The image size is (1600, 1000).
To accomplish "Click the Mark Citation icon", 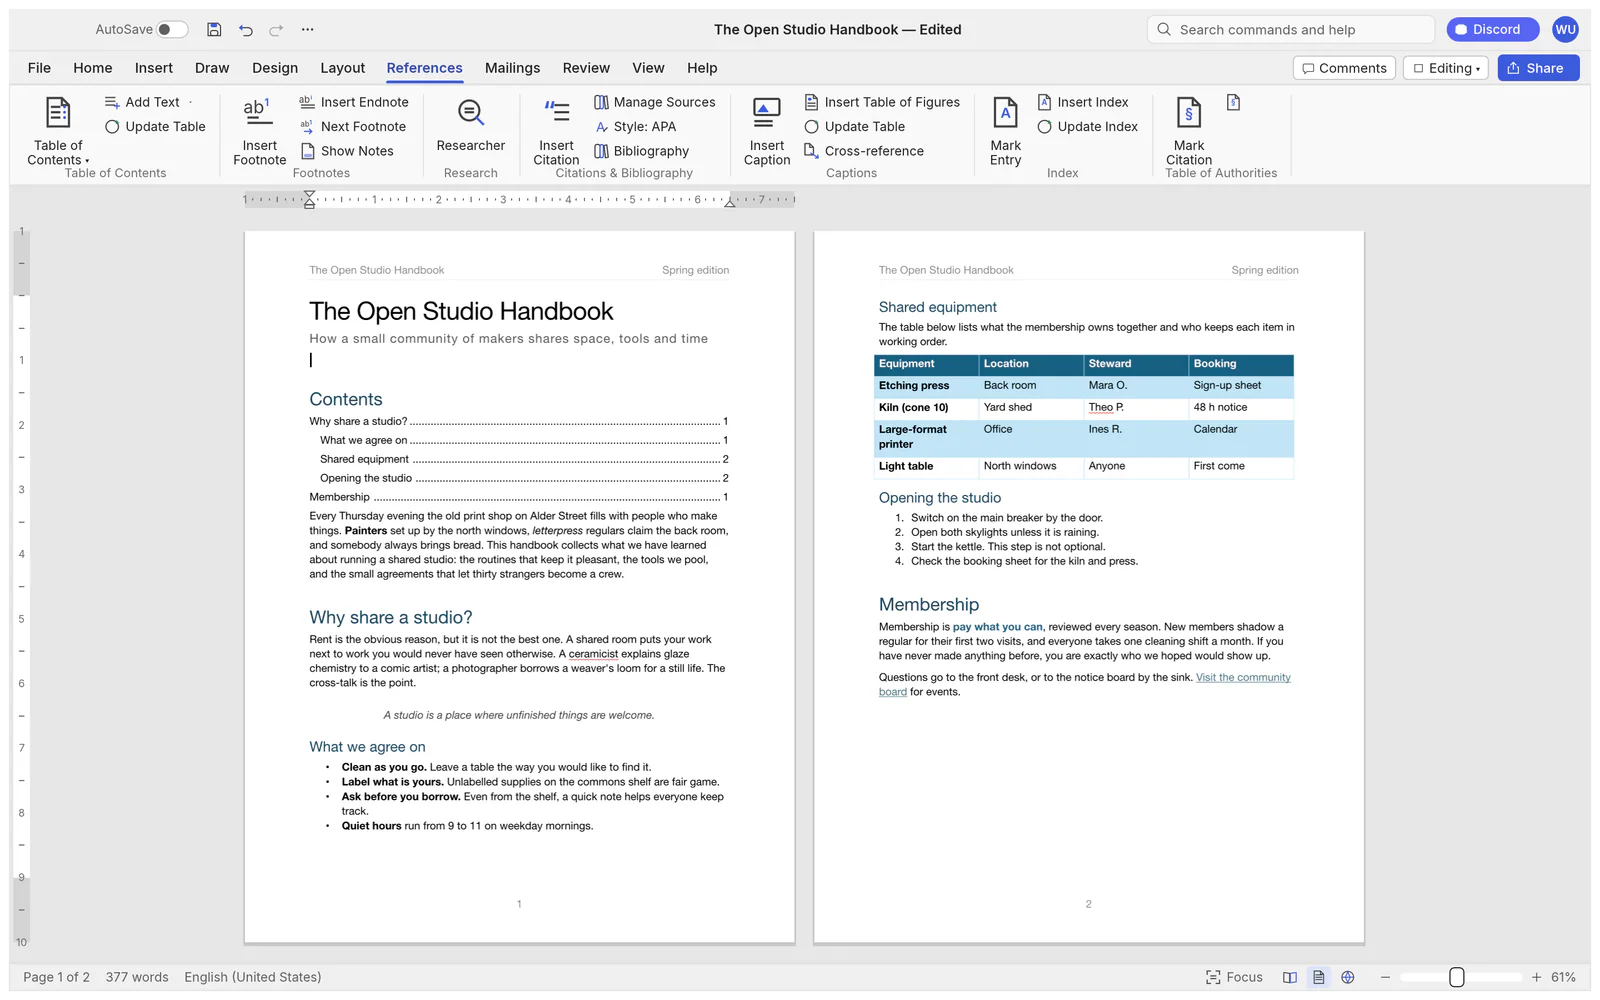I will tap(1188, 112).
